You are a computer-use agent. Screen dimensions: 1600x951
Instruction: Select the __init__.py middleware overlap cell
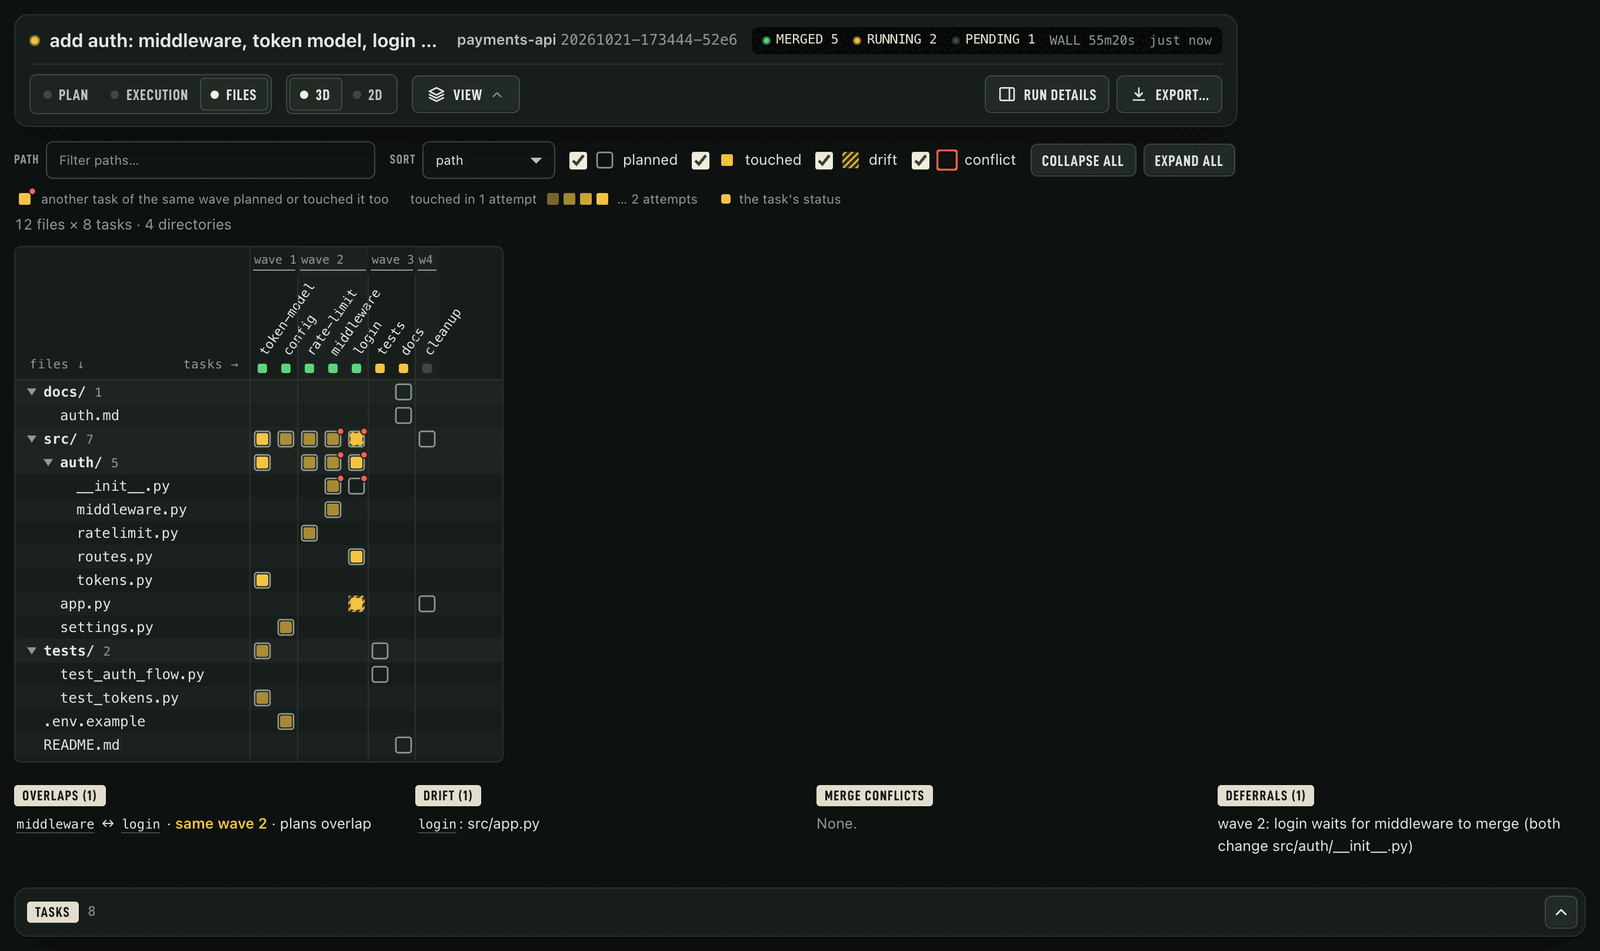pos(333,486)
